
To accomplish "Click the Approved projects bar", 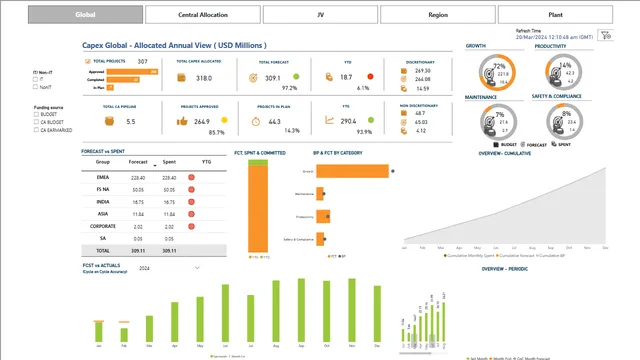I will point(132,72).
